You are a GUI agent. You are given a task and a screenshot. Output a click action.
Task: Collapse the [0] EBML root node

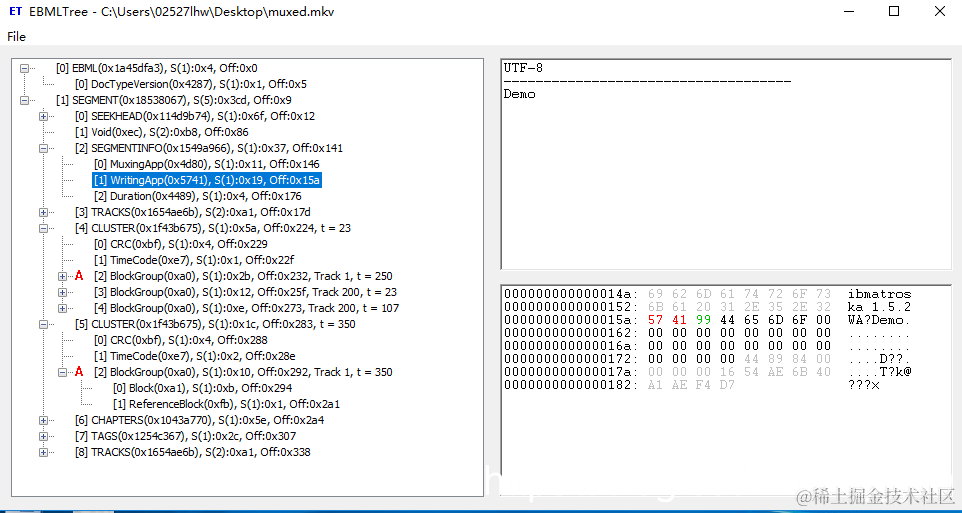click(x=25, y=68)
